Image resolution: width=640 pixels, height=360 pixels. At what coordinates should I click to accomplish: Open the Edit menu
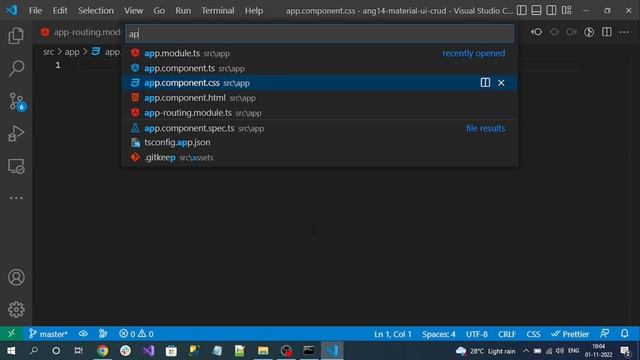[60, 11]
